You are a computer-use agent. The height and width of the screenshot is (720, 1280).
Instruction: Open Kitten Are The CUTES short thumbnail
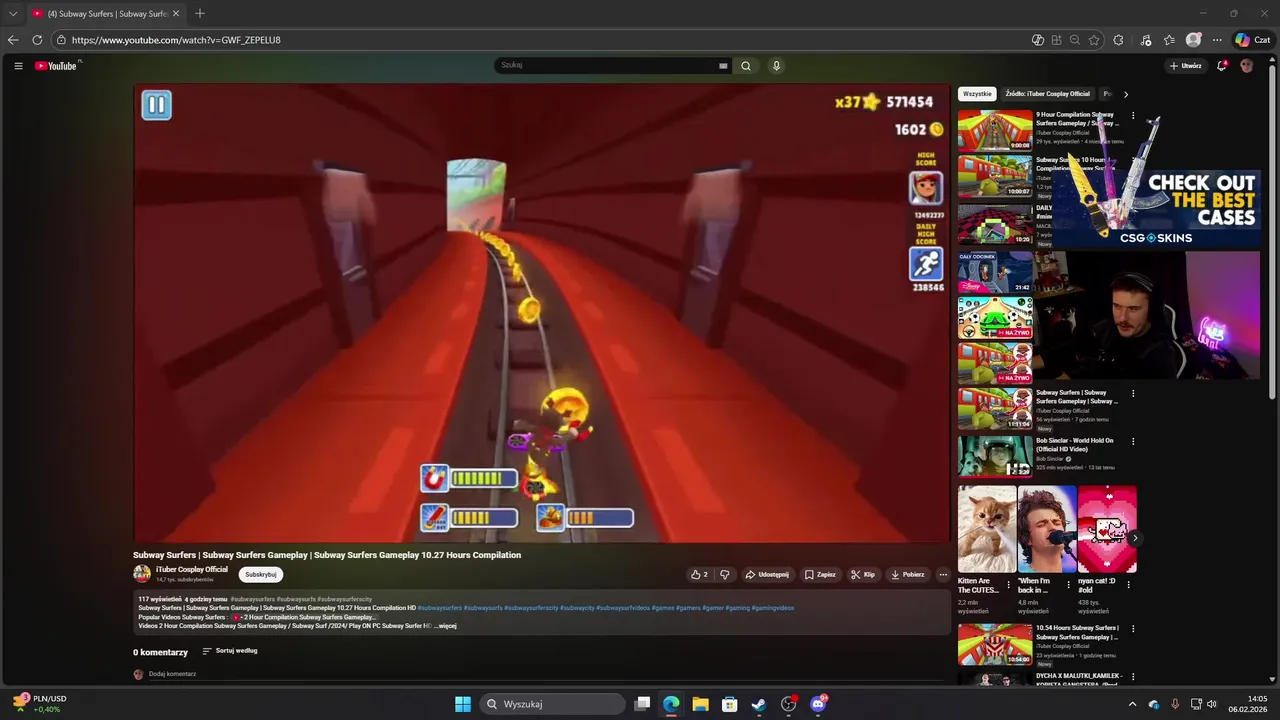(987, 529)
